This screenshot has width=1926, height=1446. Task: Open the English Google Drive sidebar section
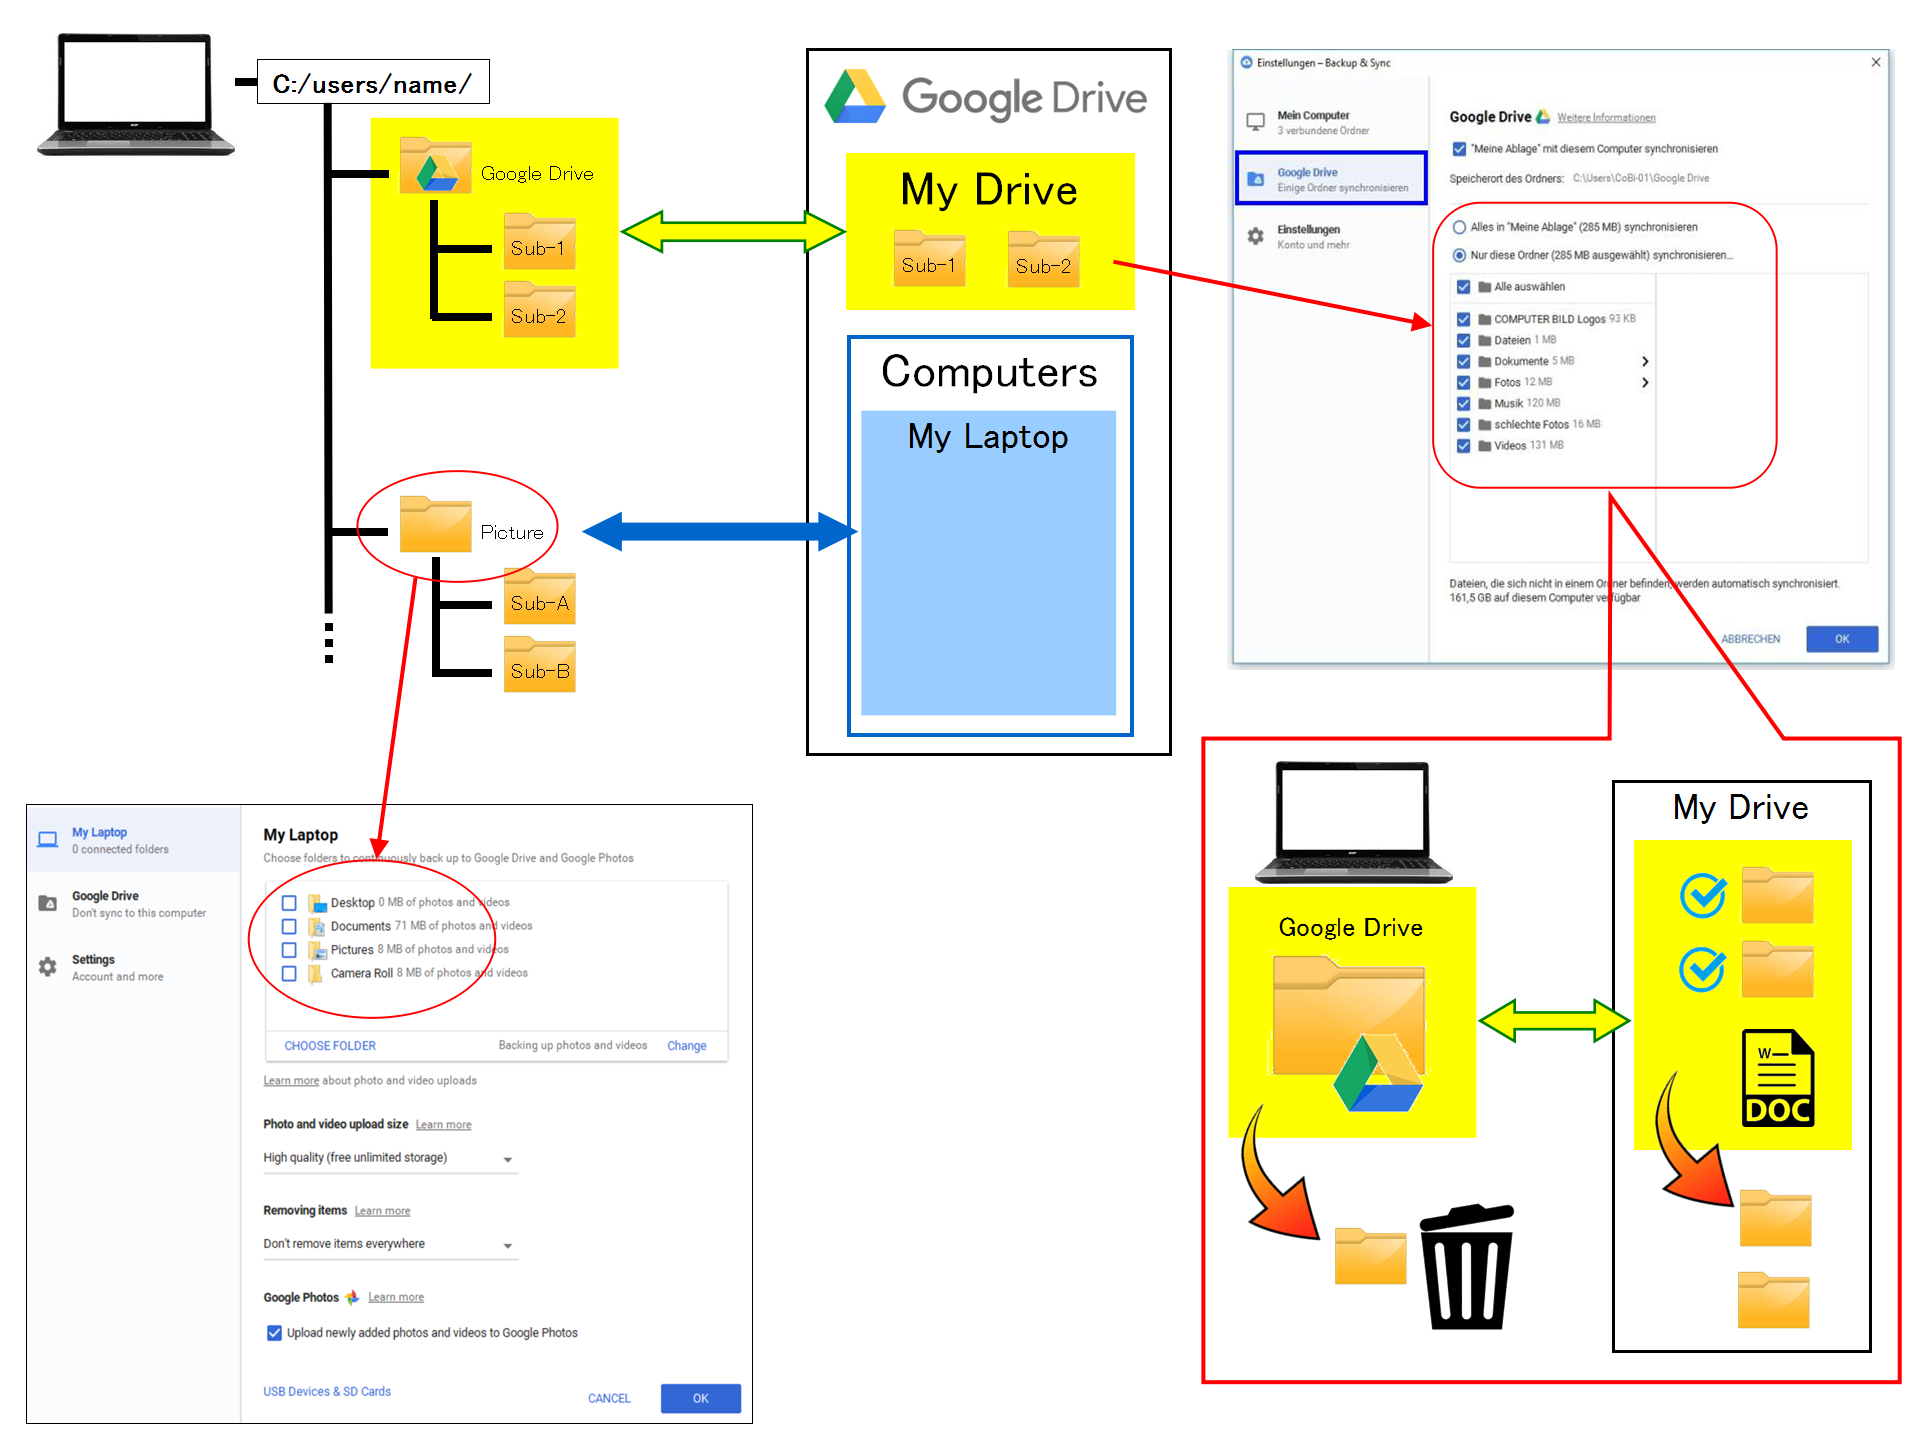(134, 904)
